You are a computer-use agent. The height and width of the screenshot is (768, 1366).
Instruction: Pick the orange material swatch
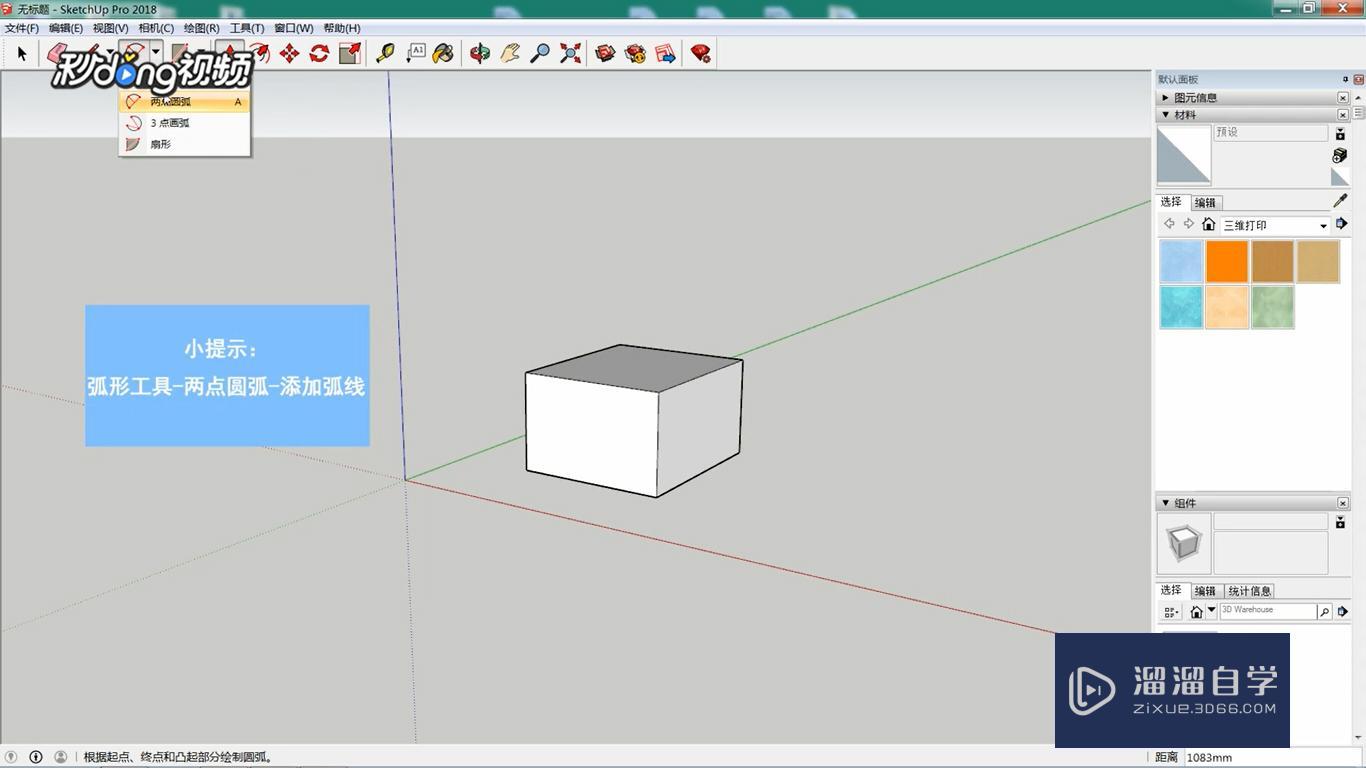(x=1227, y=262)
